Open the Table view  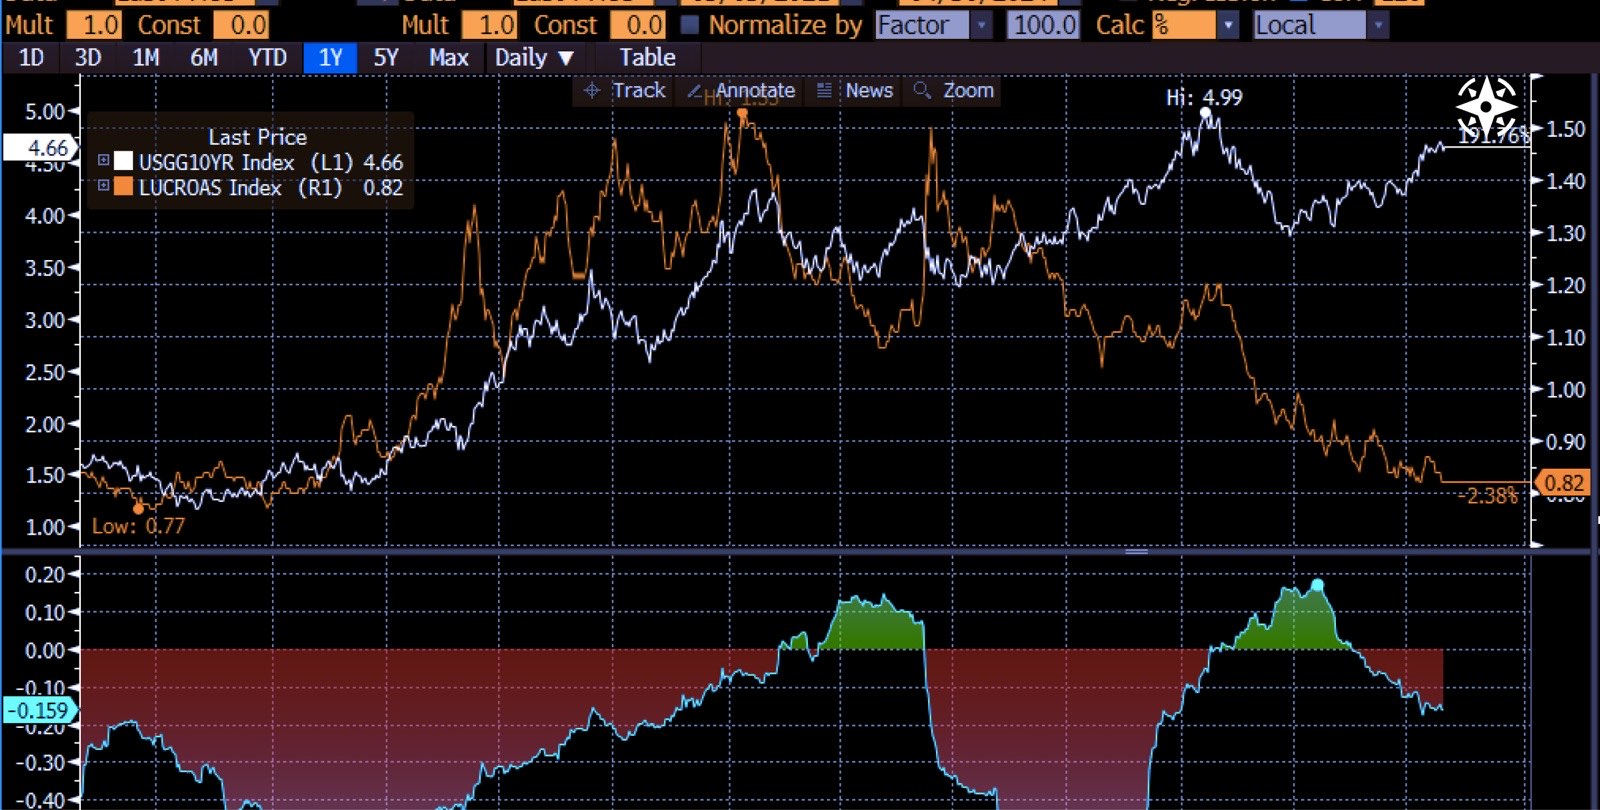pyautogui.click(x=647, y=58)
